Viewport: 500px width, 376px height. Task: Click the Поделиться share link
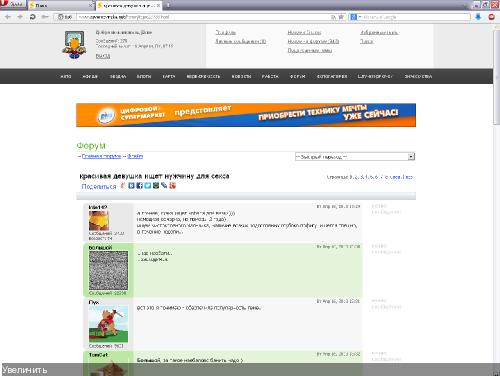click(x=99, y=186)
